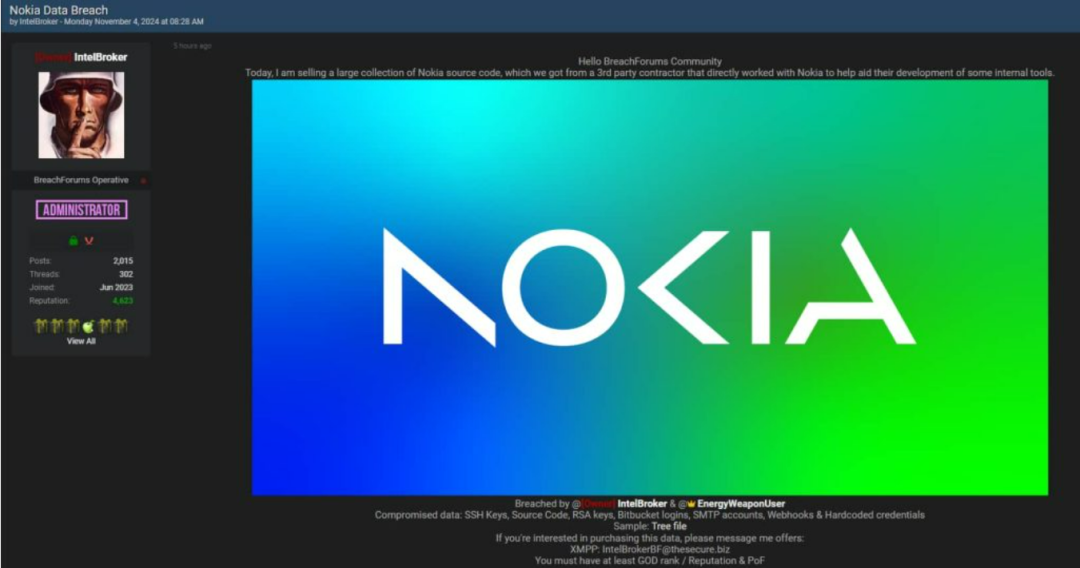Open the Tree file sample link
The image size is (1080, 568).
click(668, 526)
